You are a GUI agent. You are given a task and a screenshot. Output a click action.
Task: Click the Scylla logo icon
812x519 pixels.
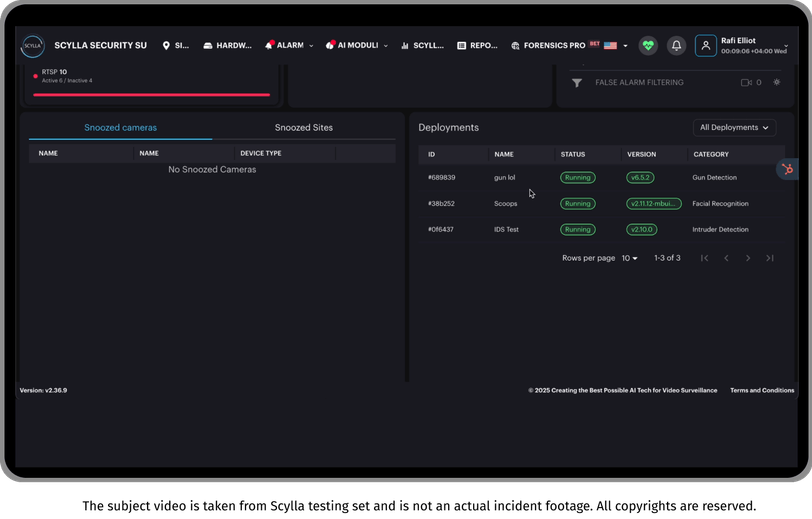pos(33,46)
